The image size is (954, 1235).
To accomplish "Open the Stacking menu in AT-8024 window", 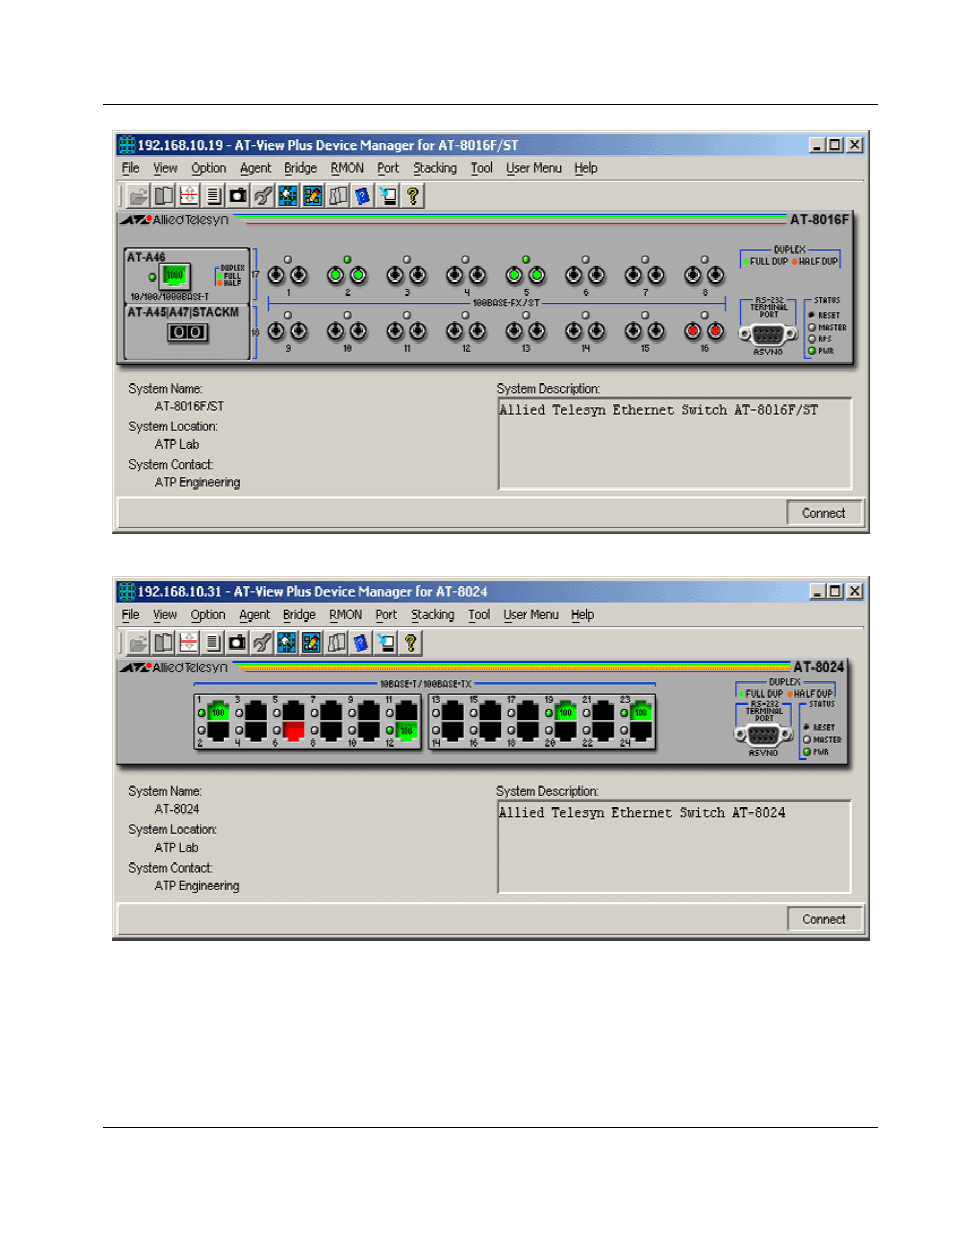I will 433,615.
